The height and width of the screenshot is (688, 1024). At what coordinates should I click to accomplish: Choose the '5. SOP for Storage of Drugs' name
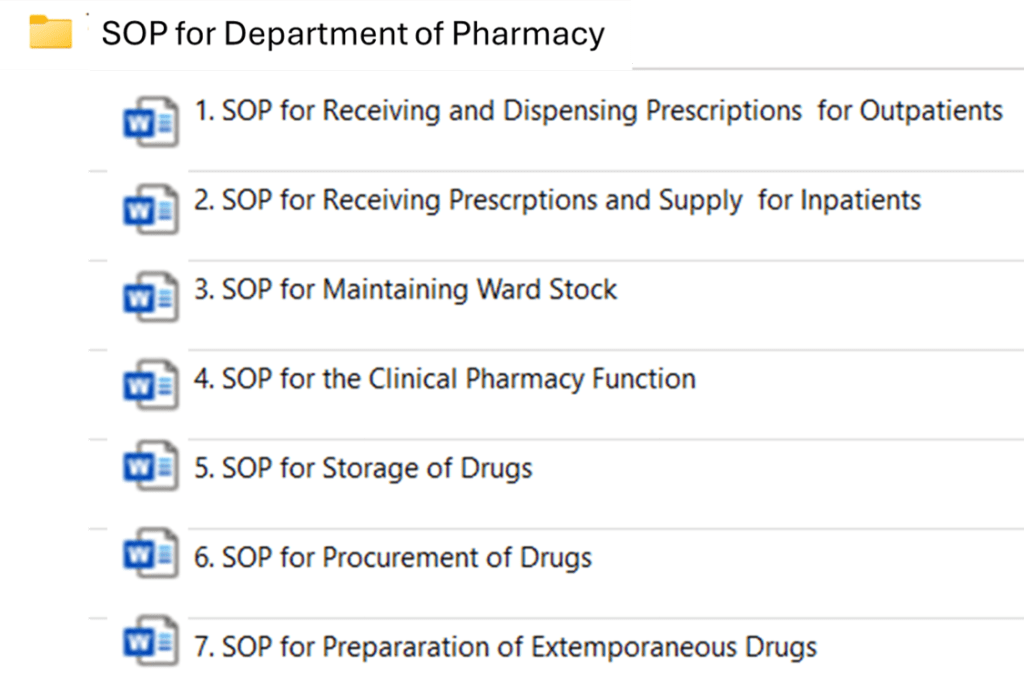click(363, 468)
